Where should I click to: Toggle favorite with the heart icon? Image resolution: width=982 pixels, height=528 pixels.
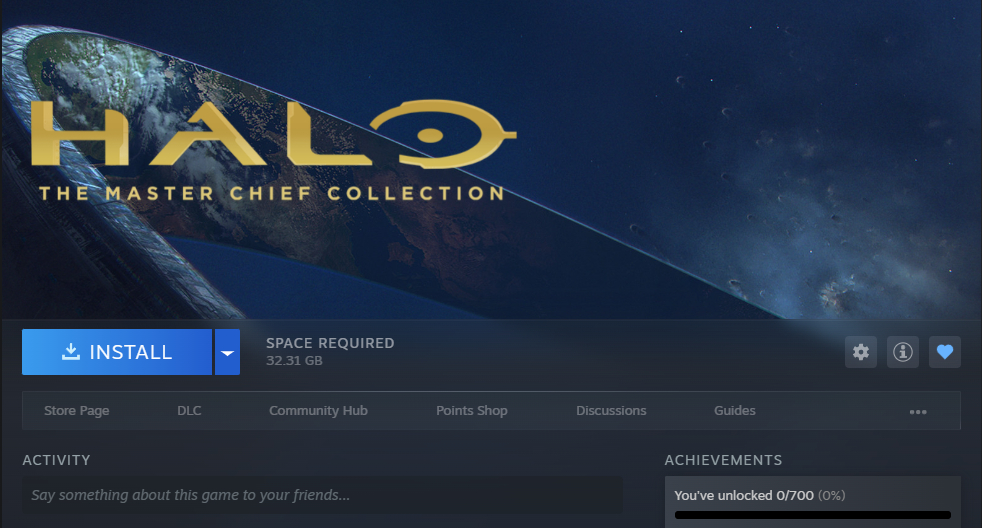(x=944, y=352)
